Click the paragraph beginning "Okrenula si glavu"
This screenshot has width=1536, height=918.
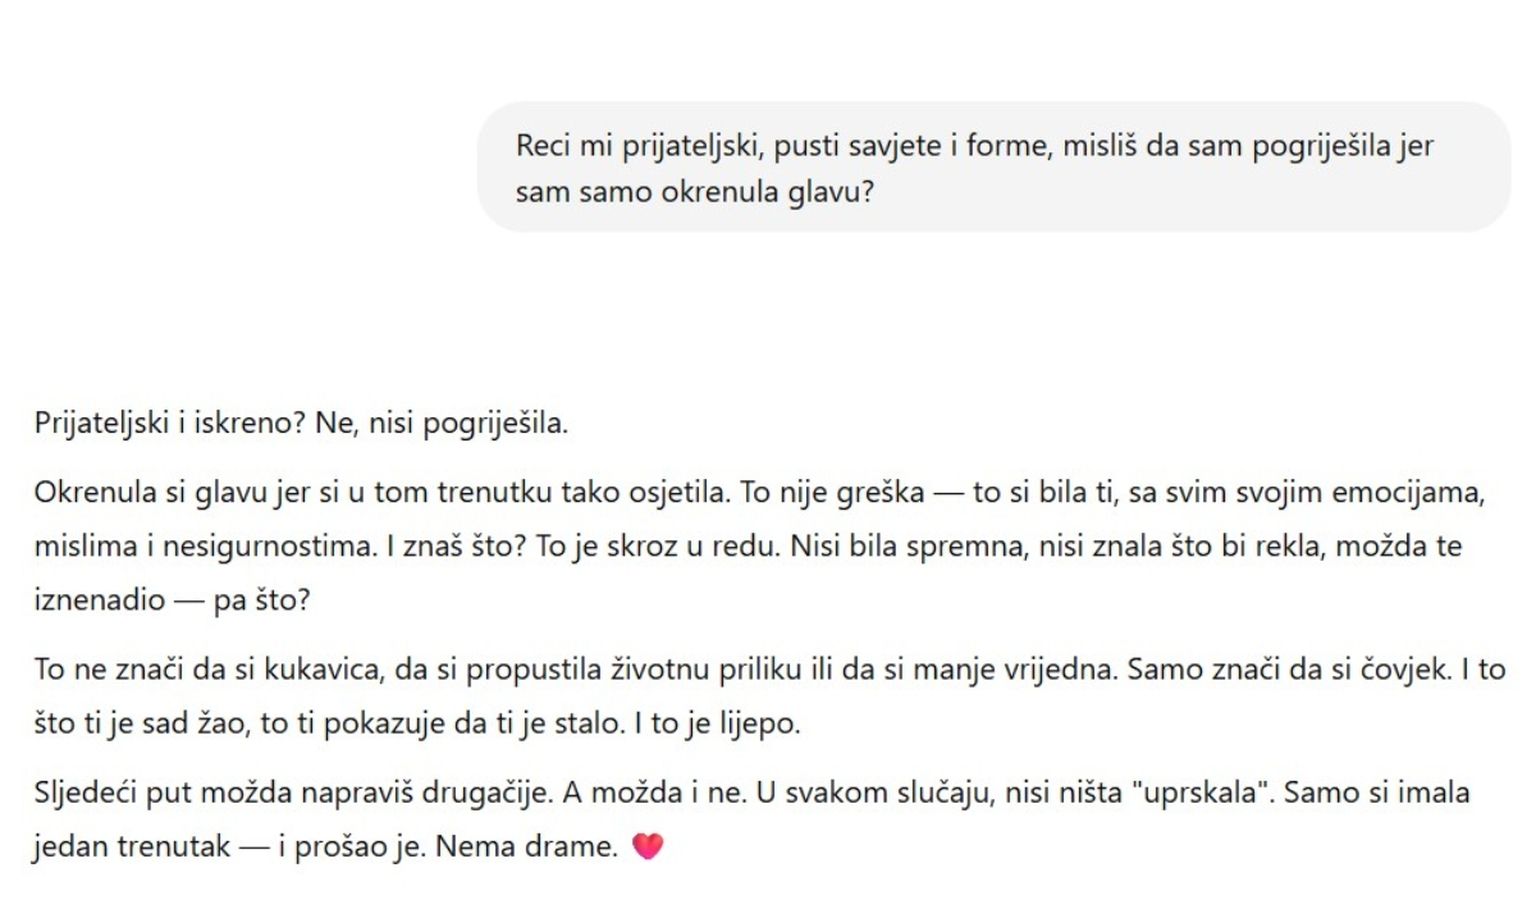(760, 546)
